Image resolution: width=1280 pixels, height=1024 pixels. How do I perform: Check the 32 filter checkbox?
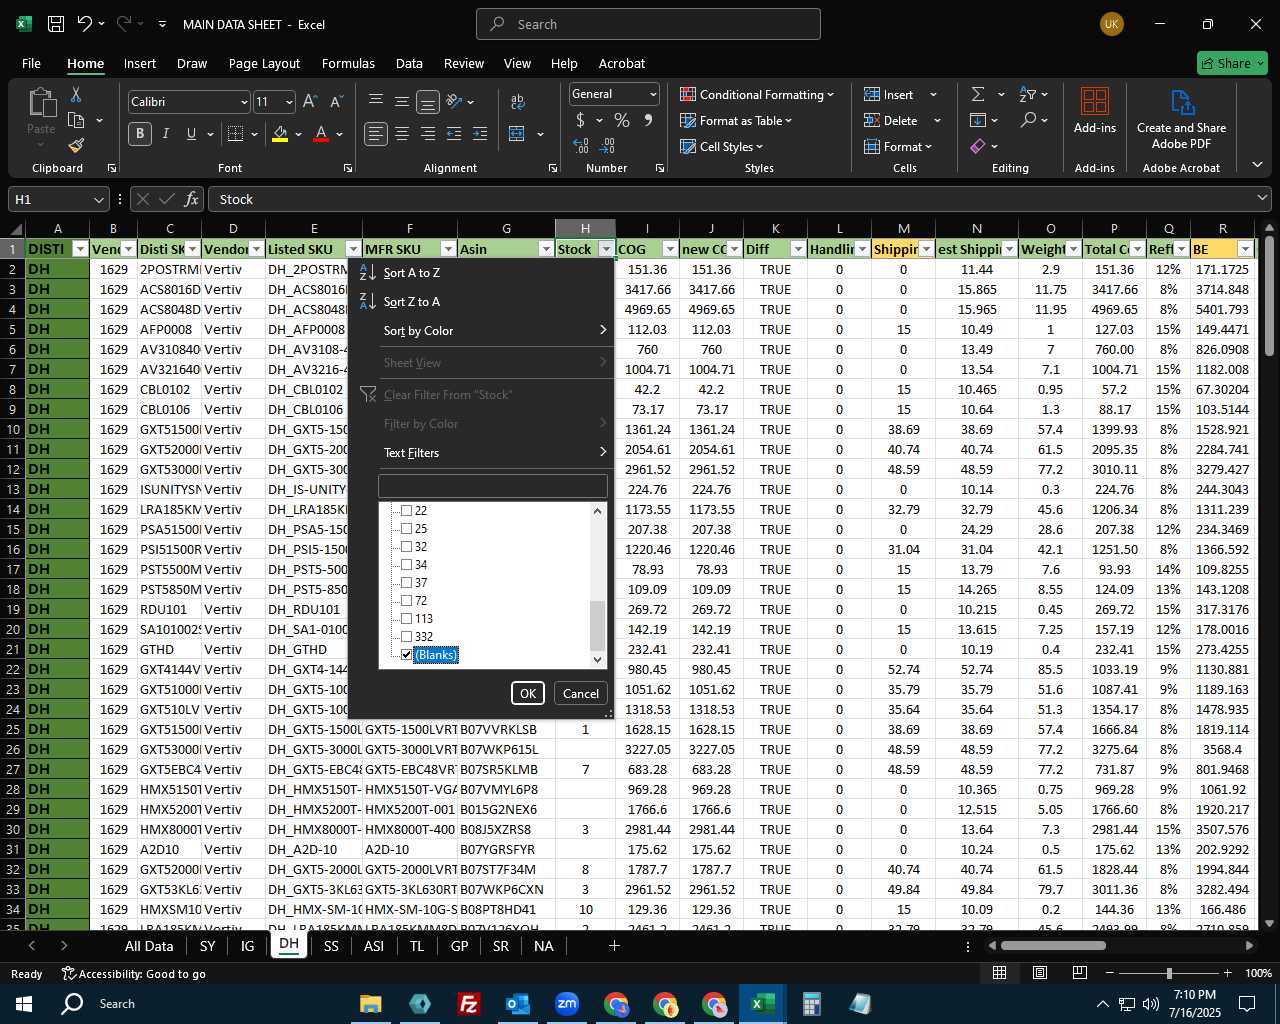406,546
